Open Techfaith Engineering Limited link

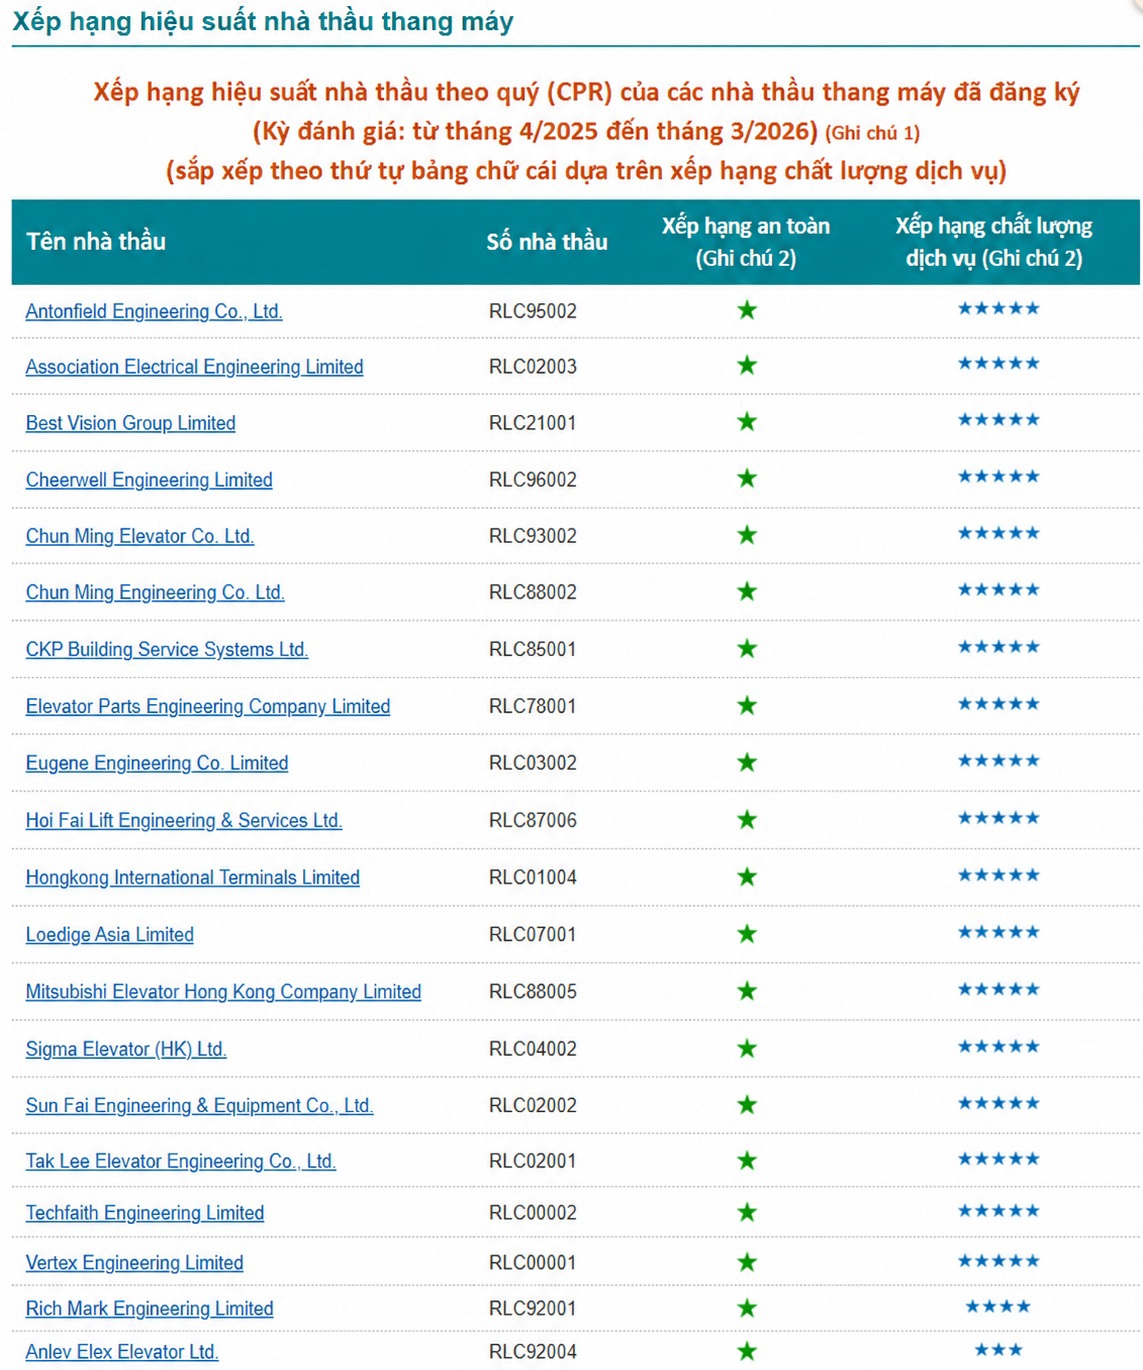[x=145, y=1213]
